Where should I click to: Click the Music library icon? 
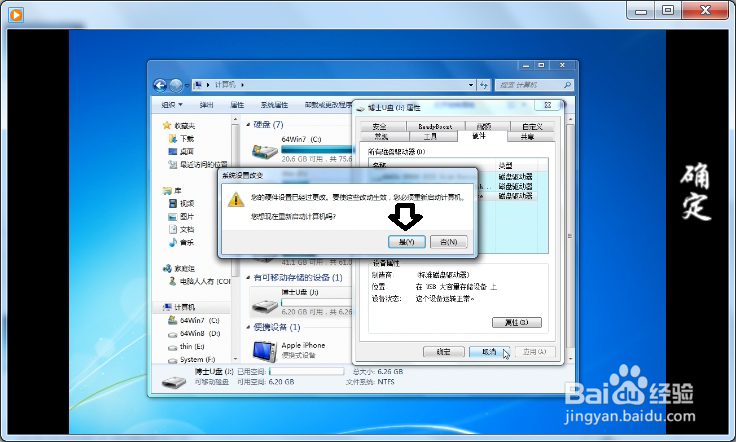tap(172, 242)
